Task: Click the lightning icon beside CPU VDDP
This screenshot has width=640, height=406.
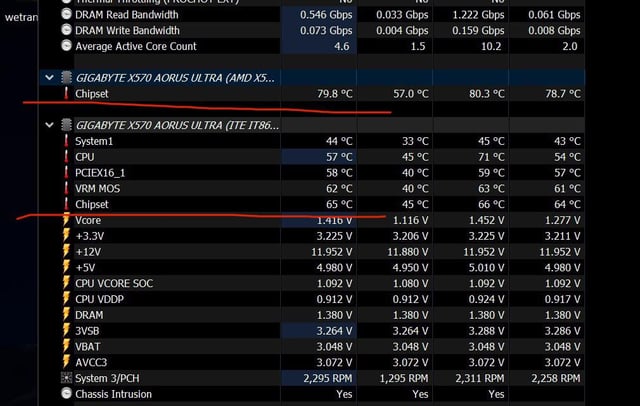Action: (66, 299)
